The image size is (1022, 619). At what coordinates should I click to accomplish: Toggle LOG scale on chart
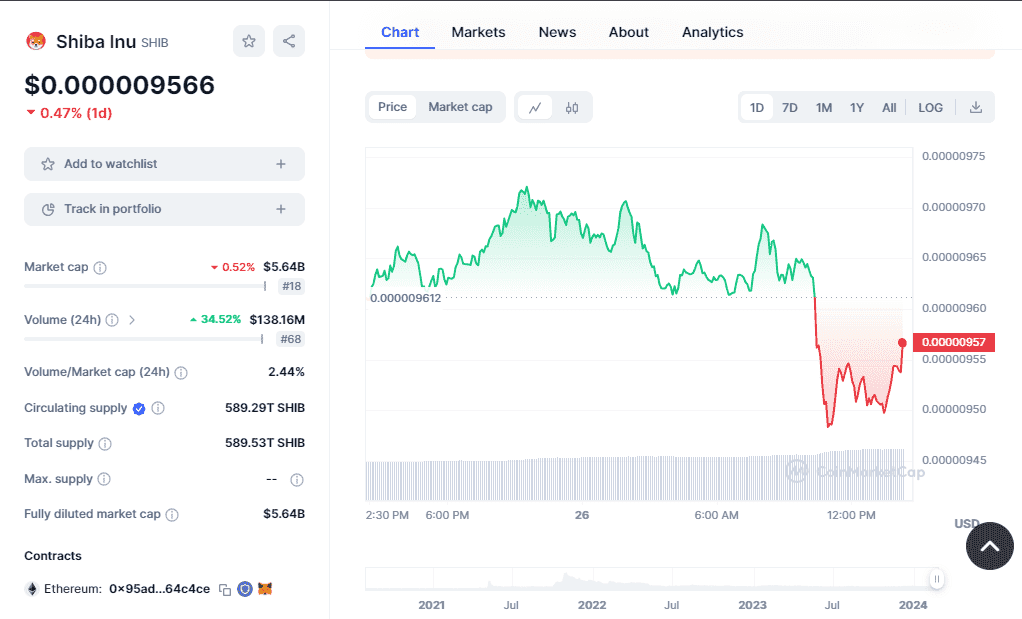[x=930, y=108]
